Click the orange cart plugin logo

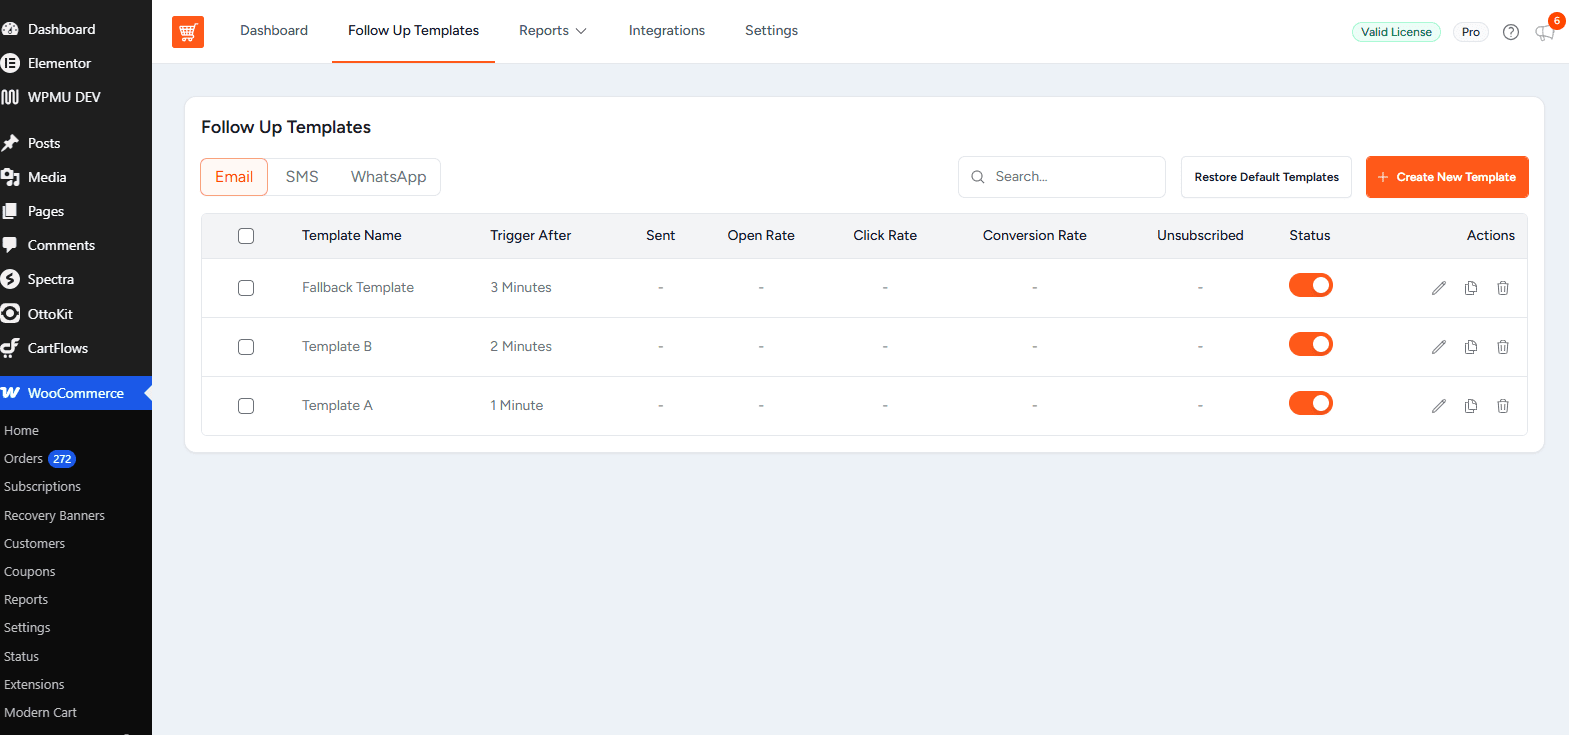tap(188, 32)
